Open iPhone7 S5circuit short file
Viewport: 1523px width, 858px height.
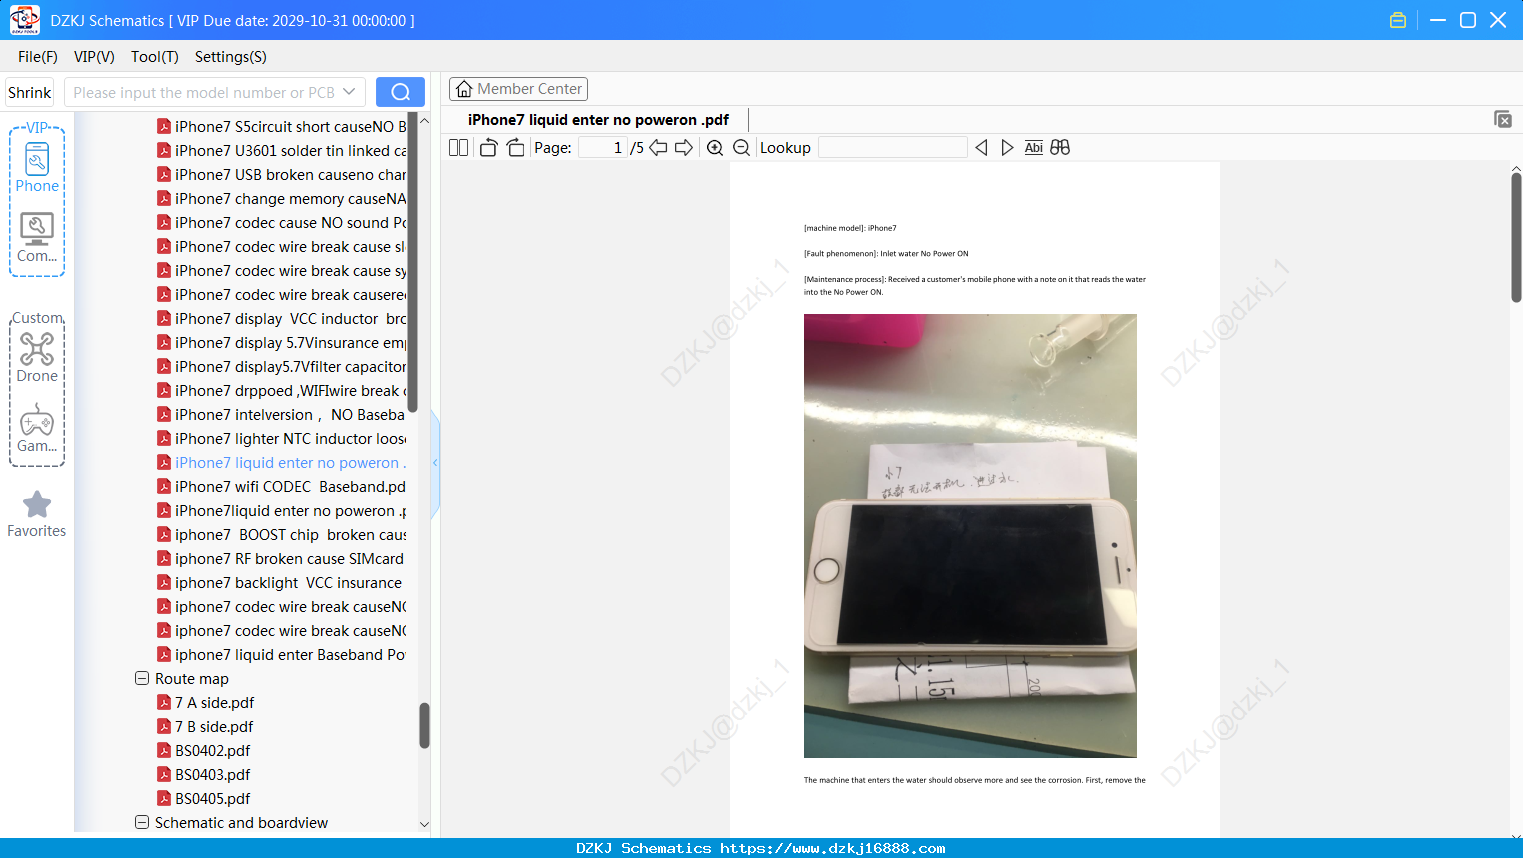[x=281, y=126]
